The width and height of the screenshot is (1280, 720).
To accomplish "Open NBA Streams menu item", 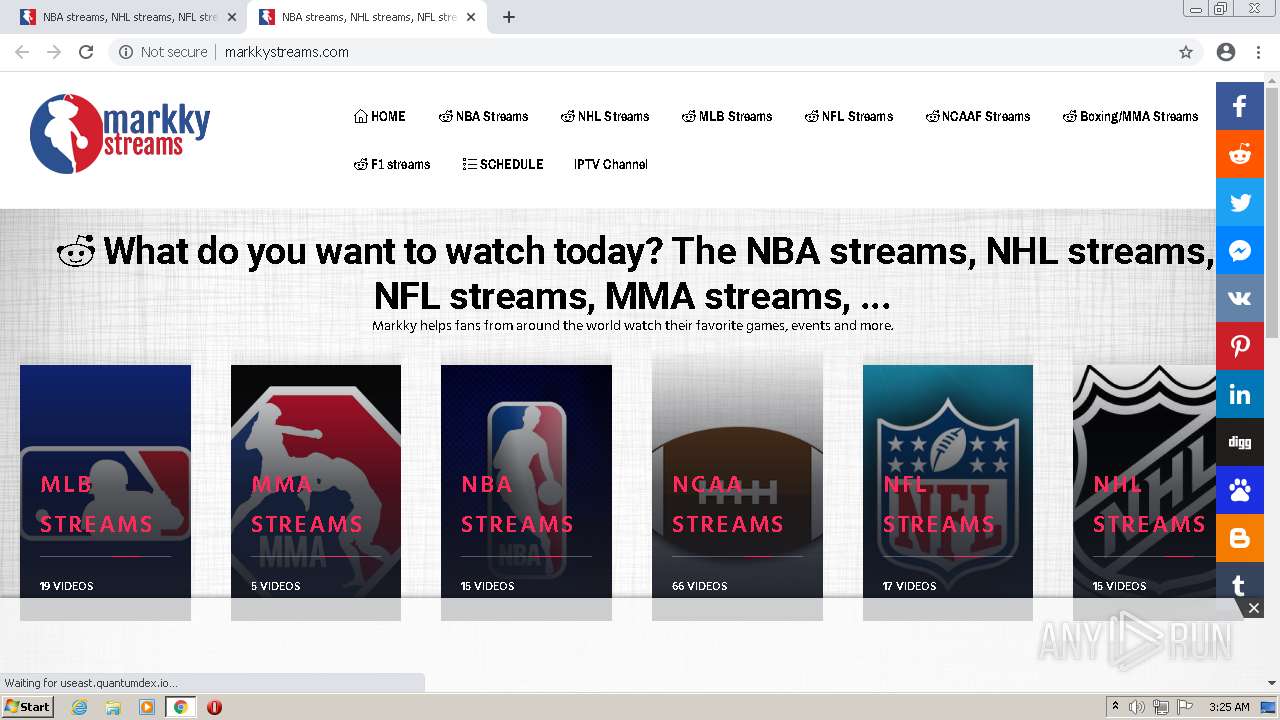I will tap(484, 116).
